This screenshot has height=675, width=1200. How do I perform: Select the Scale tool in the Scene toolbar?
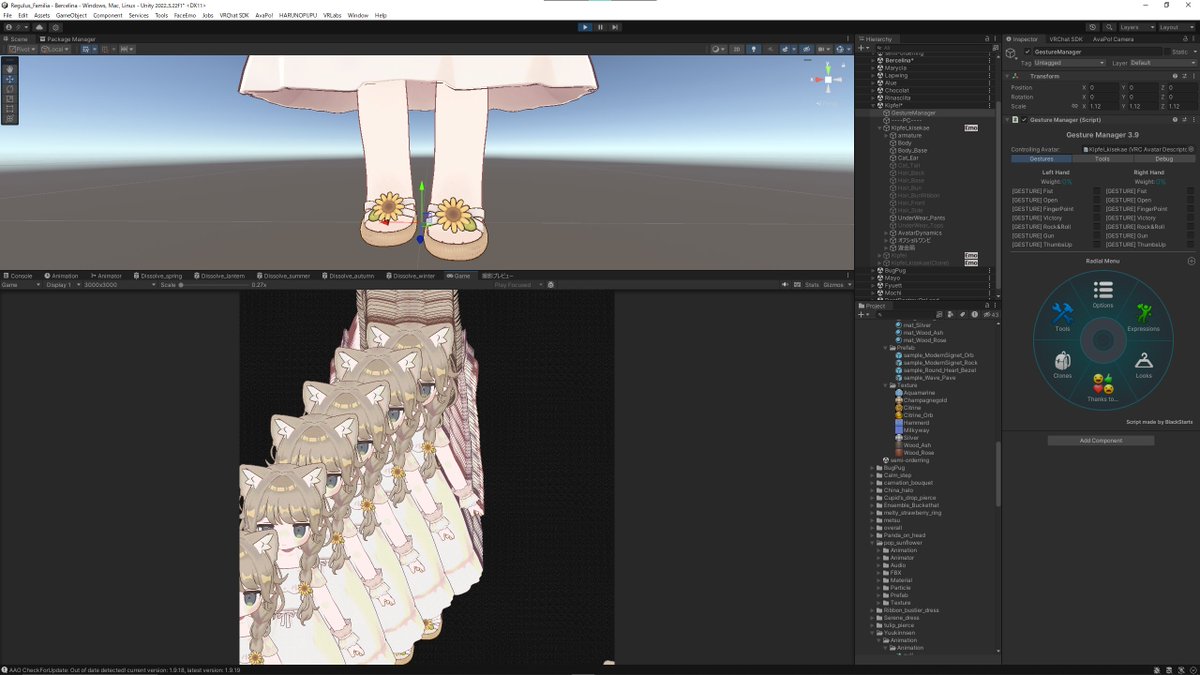(x=10, y=98)
